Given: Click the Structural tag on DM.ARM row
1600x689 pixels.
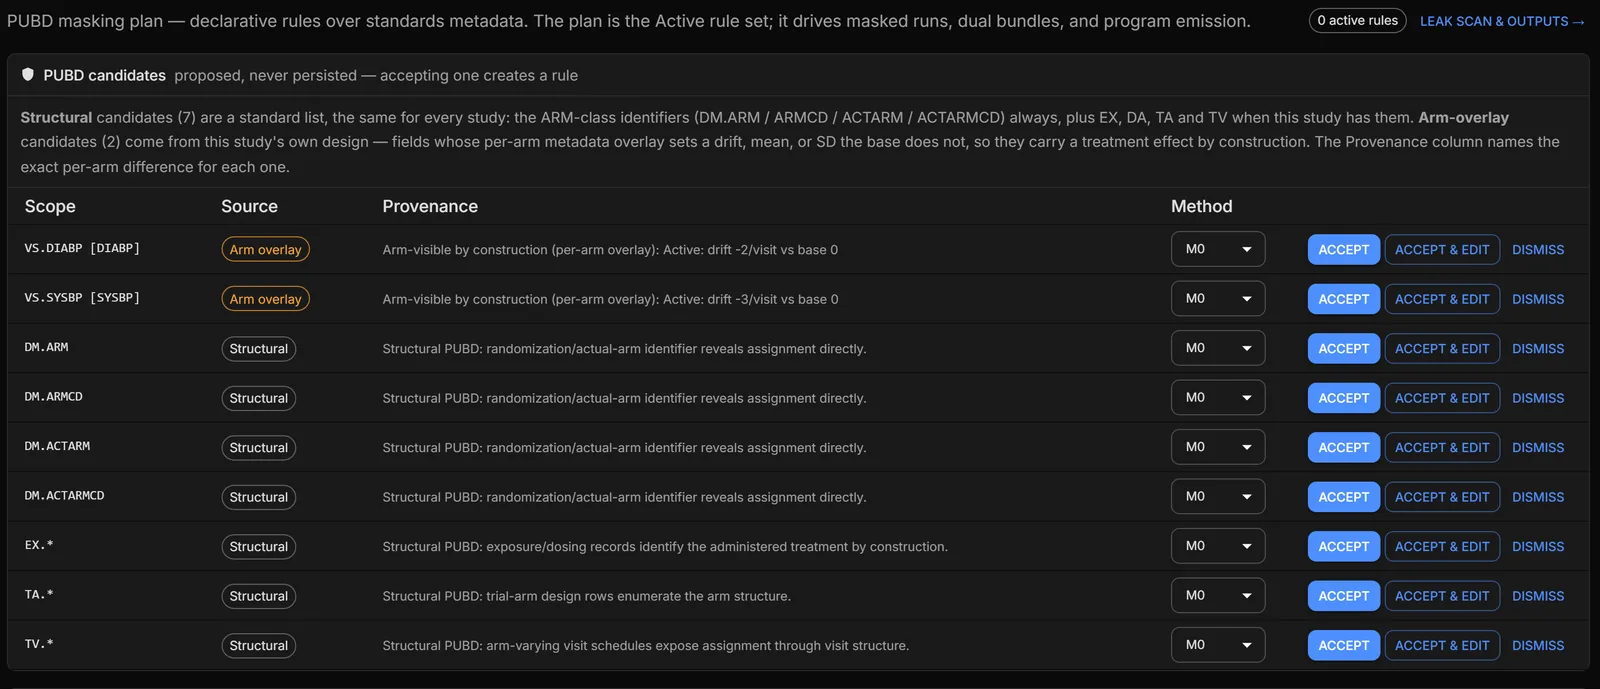Looking at the screenshot, I should pyautogui.click(x=258, y=349).
